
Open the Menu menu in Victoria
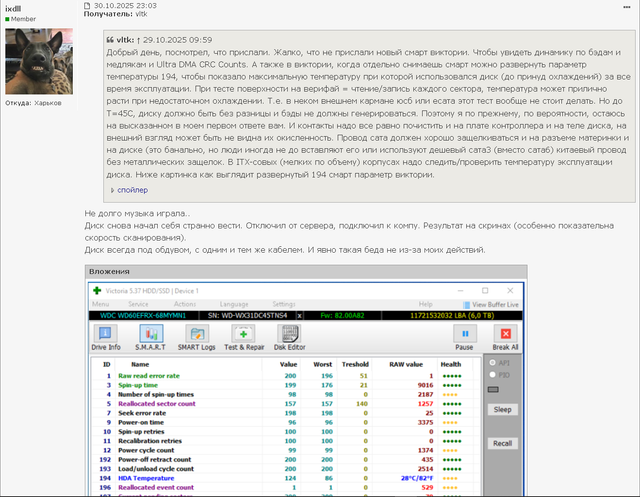pos(100,304)
